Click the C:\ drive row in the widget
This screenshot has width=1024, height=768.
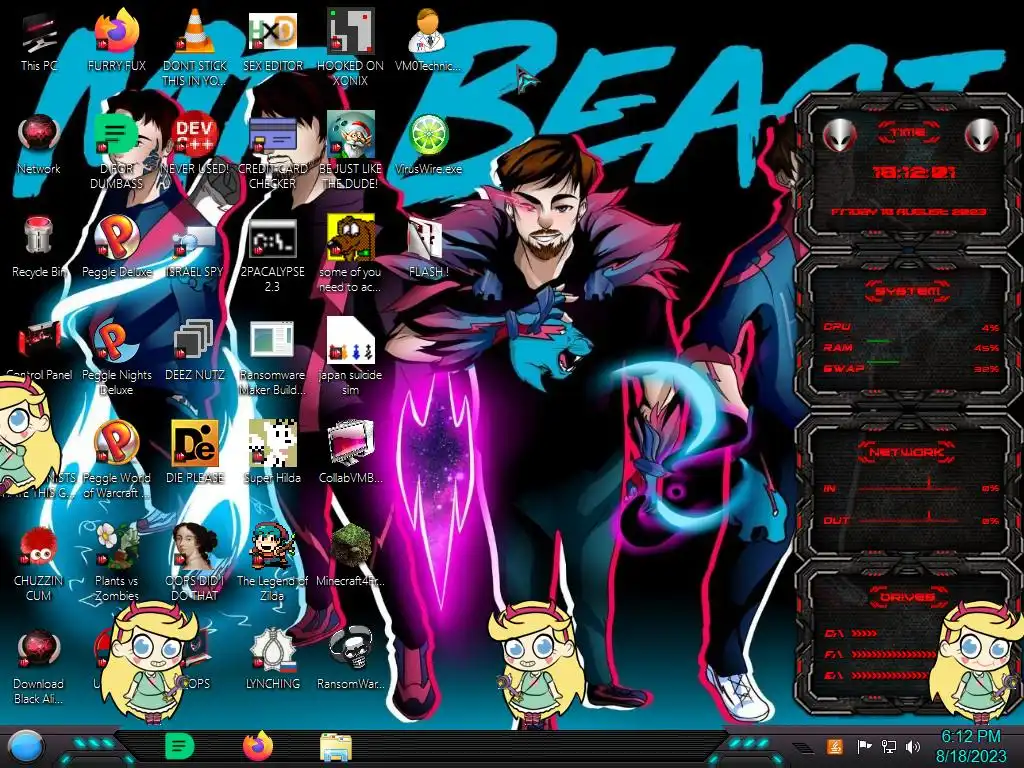click(x=851, y=633)
